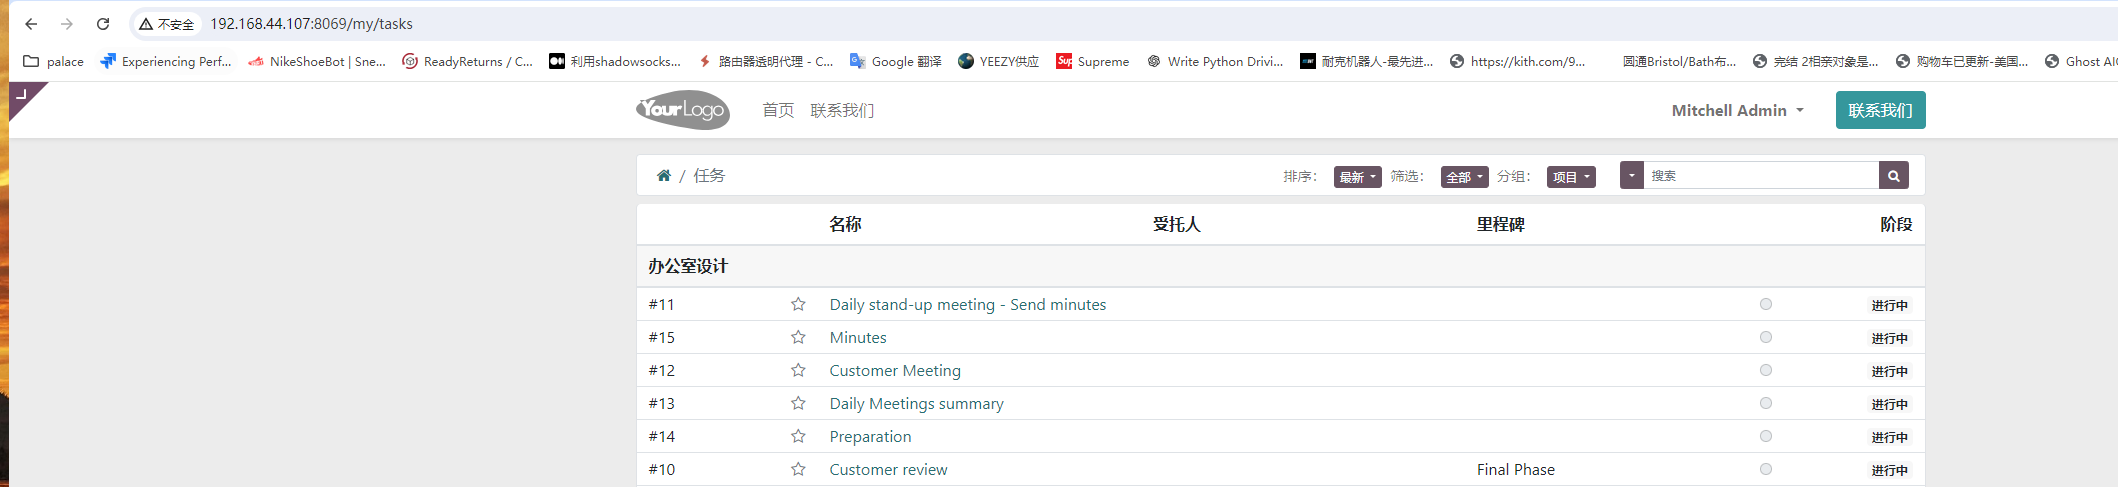Open the Daily stand-up meeting task link

[x=967, y=304]
